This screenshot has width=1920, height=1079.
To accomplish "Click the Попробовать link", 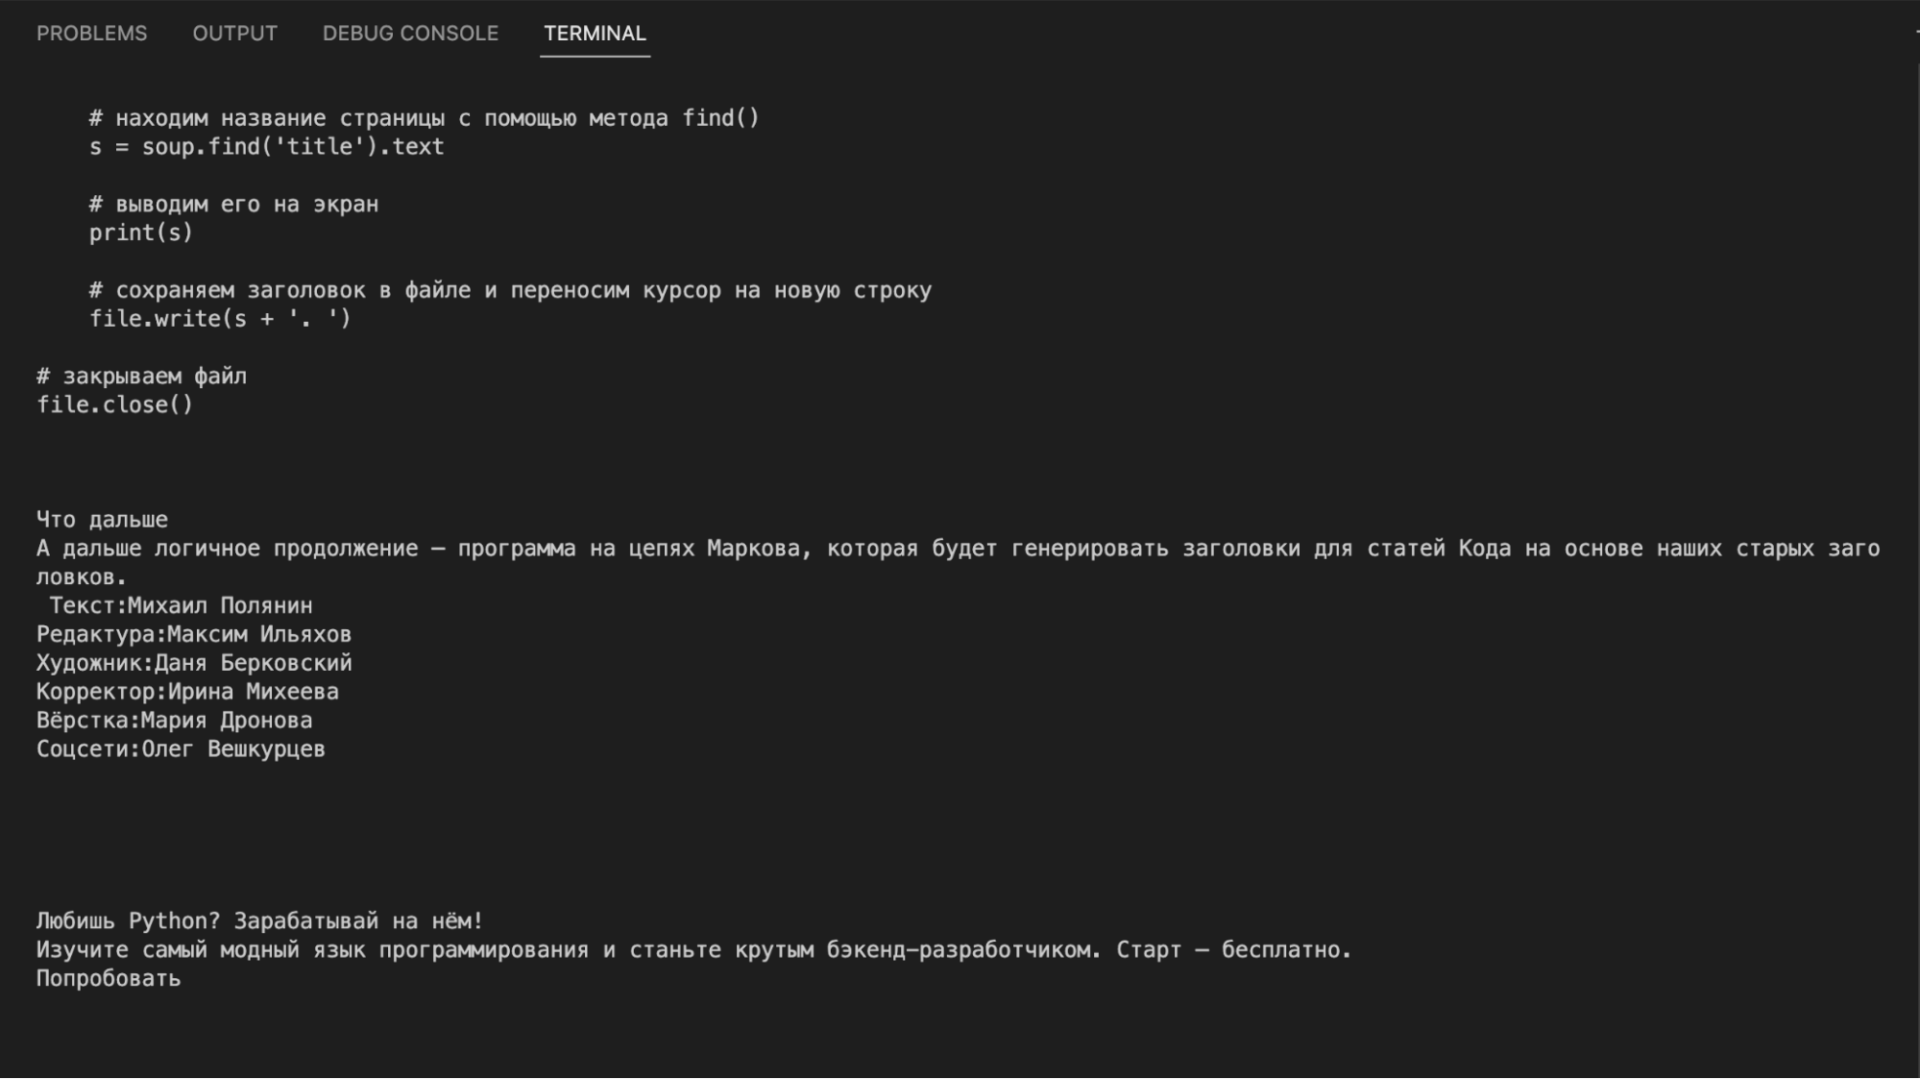I will coord(107,978).
